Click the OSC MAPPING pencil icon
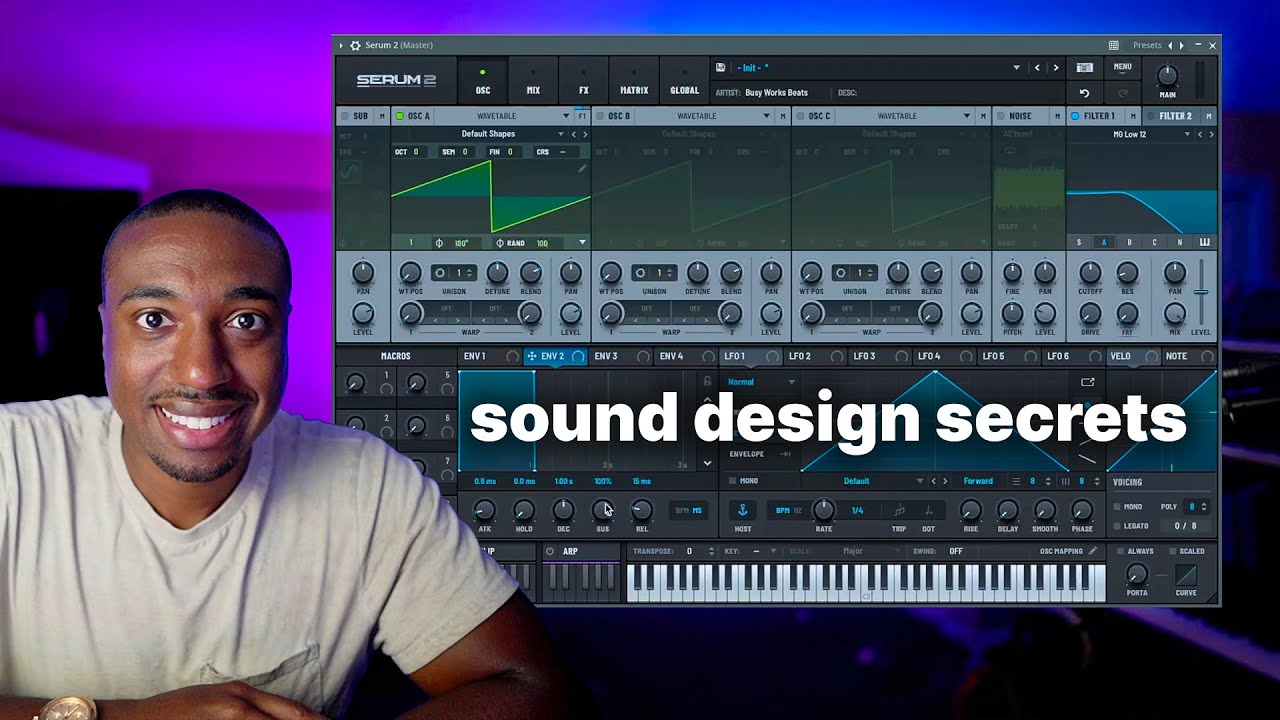Image resolution: width=1280 pixels, height=720 pixels. (x=1093, y=551)
